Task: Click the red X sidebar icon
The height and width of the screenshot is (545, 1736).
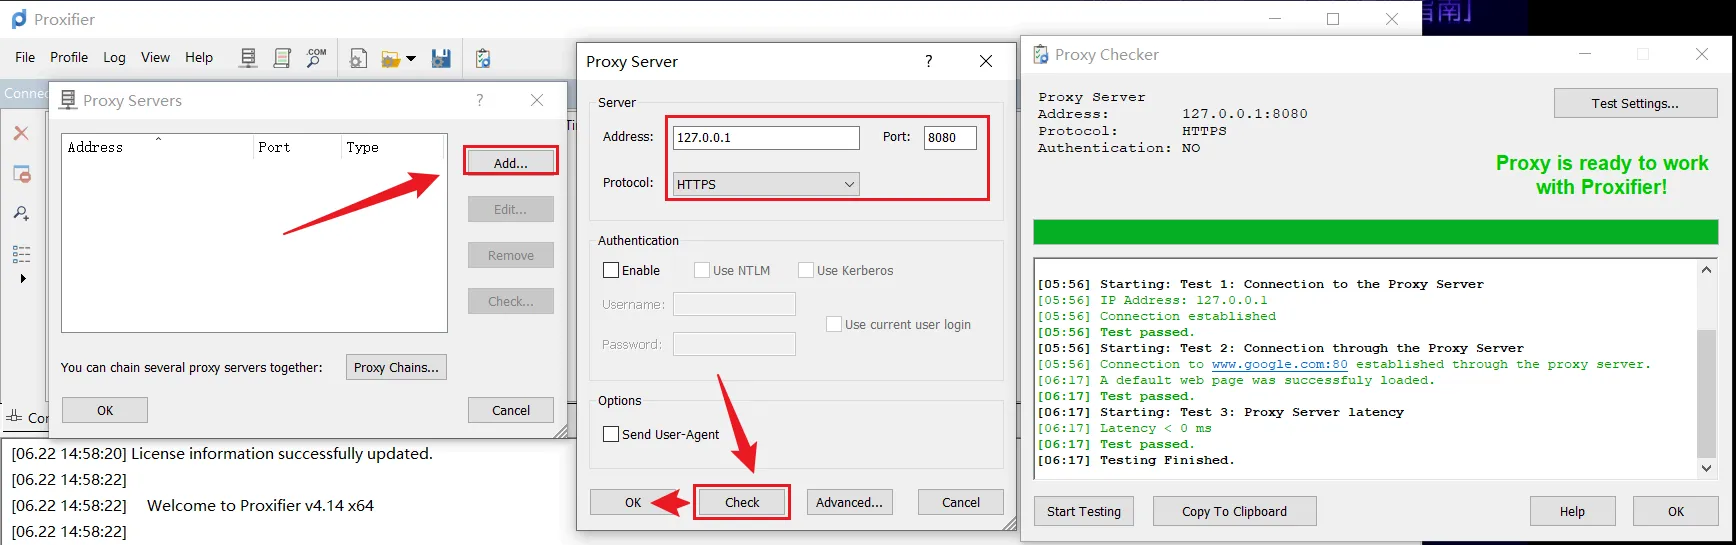Action: coord(21,133)
